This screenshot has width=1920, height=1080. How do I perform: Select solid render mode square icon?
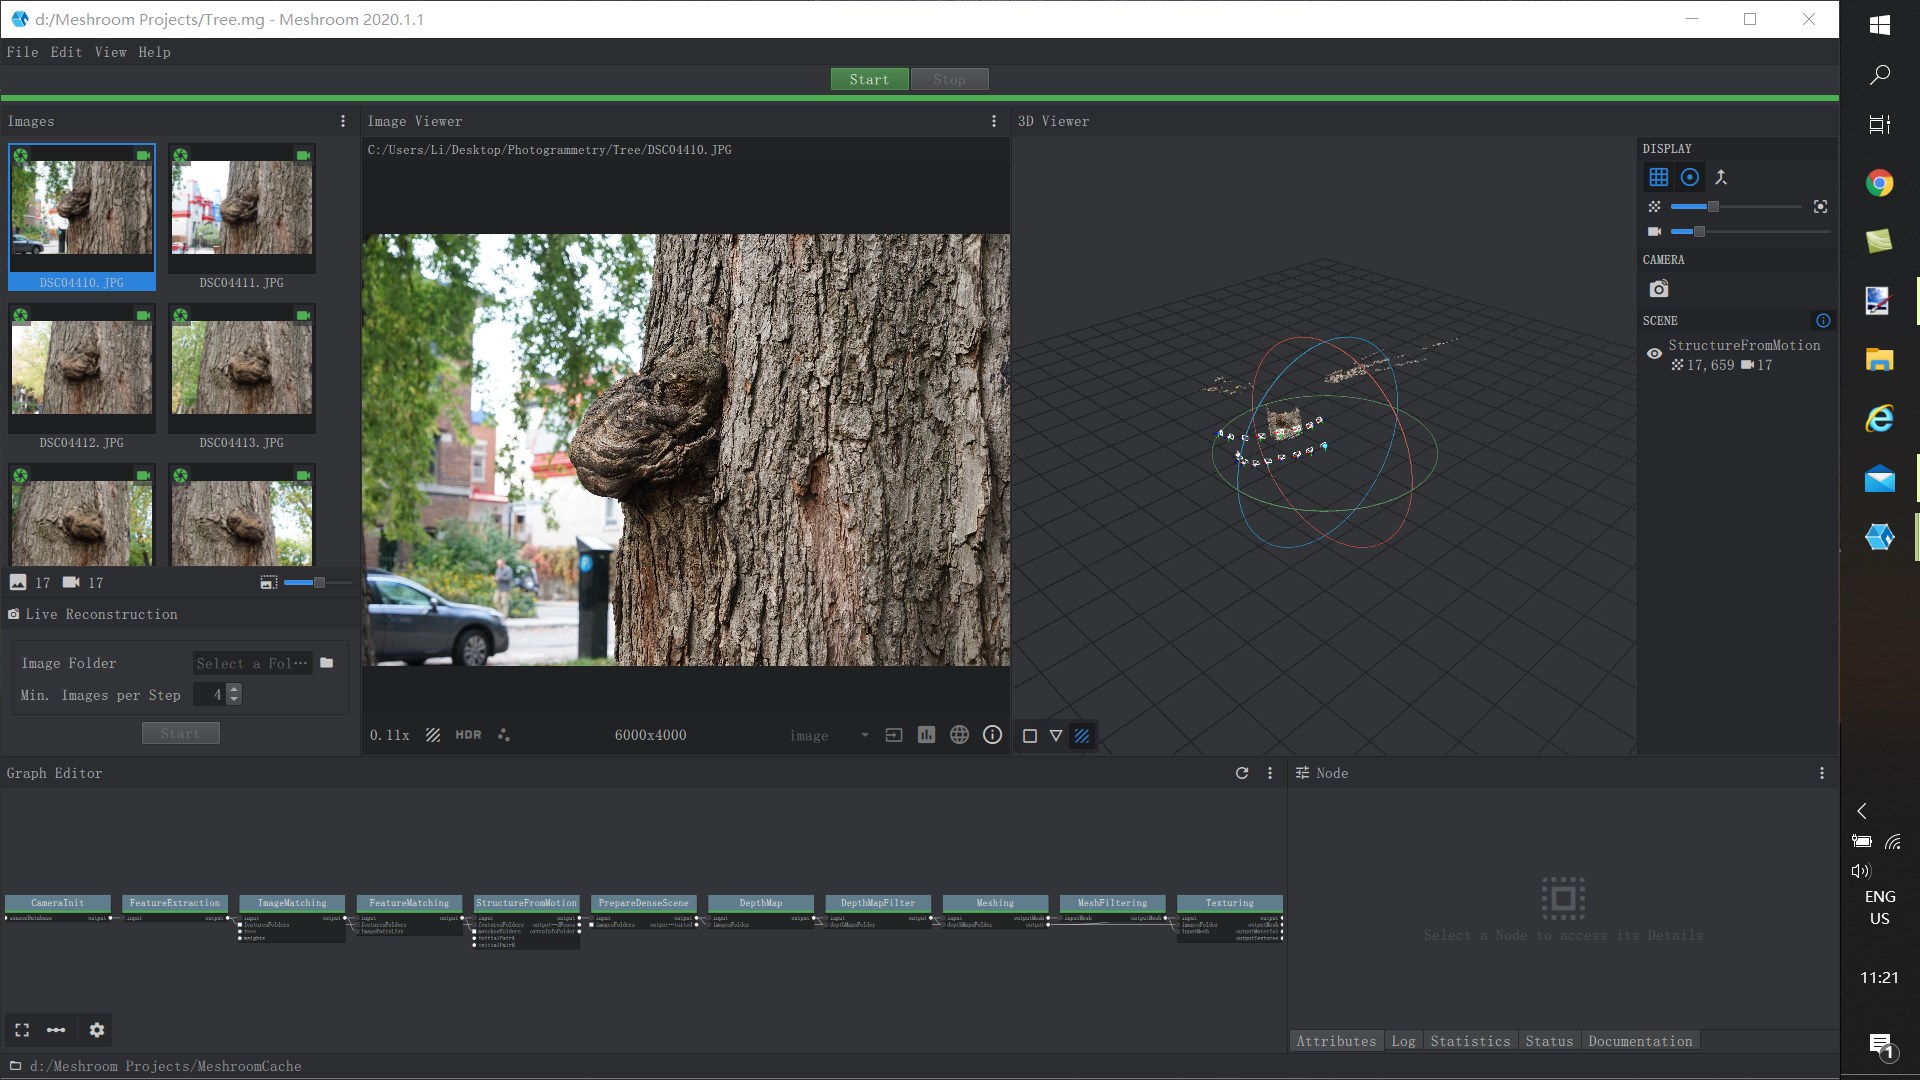[x=1030, y=736]
